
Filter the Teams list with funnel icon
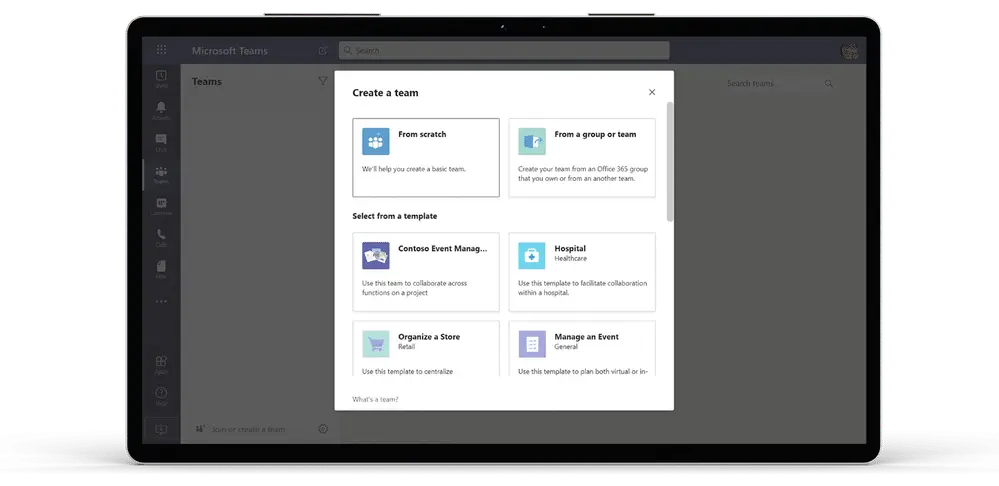pos(322,81)
